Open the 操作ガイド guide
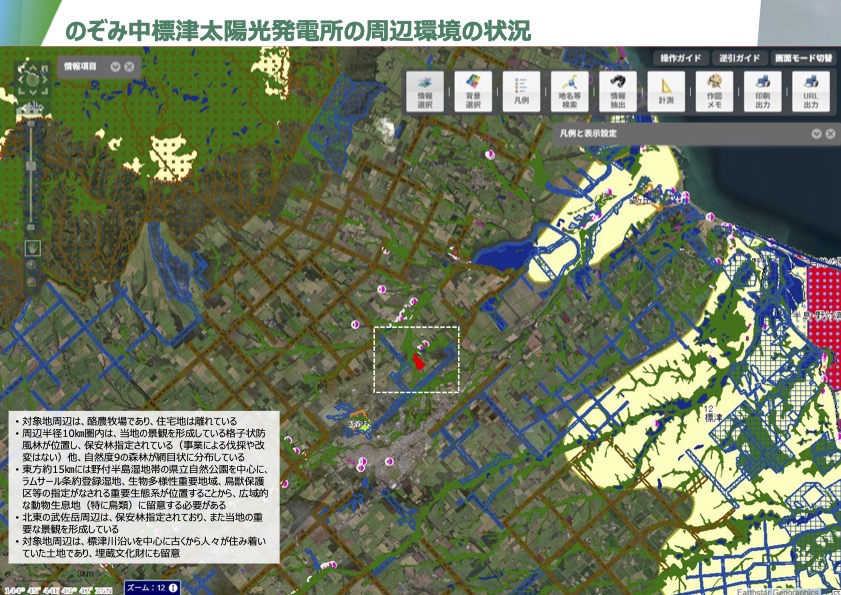This screenshot has height=595, width=841. [x=679, y=58]
